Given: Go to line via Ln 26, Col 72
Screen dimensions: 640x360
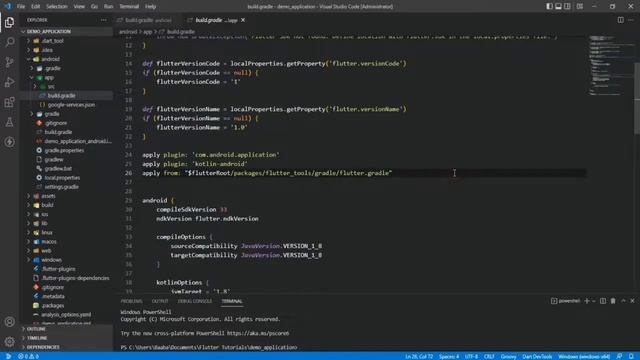Looking at the screenshot, I should [x=419, y=356].
